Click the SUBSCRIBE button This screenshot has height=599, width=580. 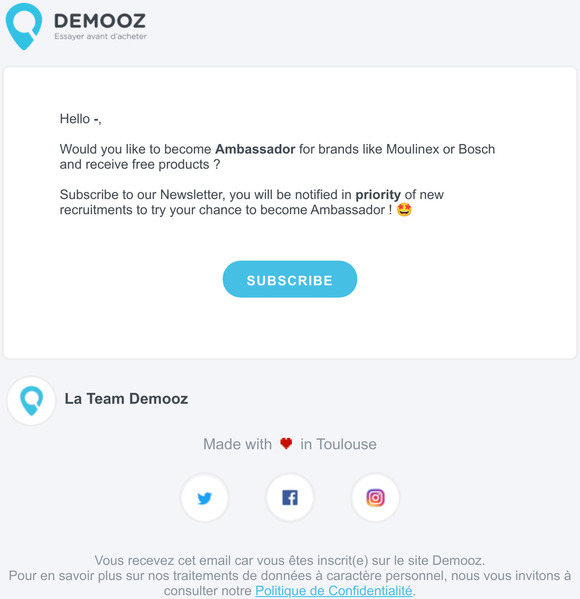[x=290, y=279]
